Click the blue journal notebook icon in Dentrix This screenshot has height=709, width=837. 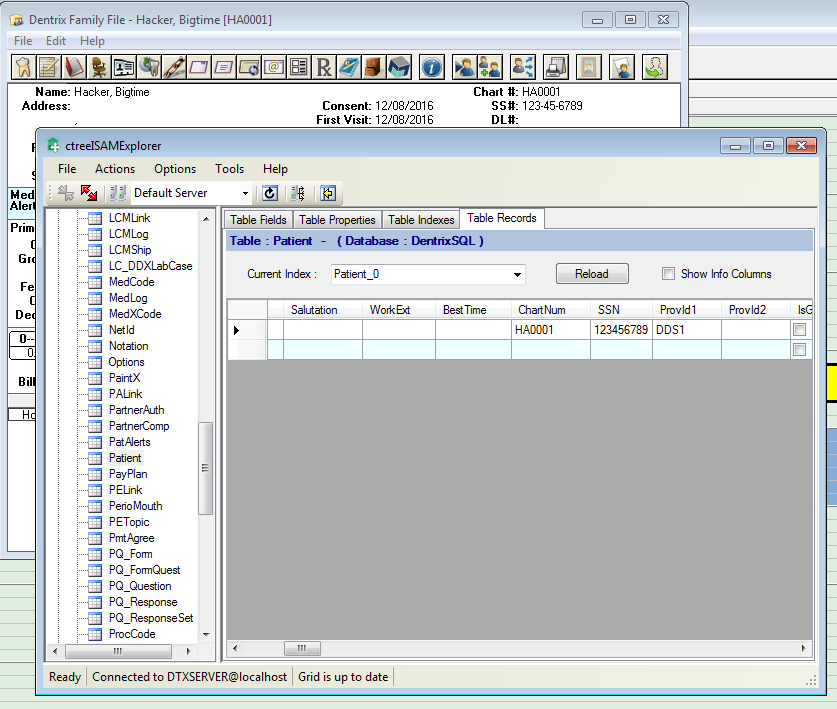[350, 67]
